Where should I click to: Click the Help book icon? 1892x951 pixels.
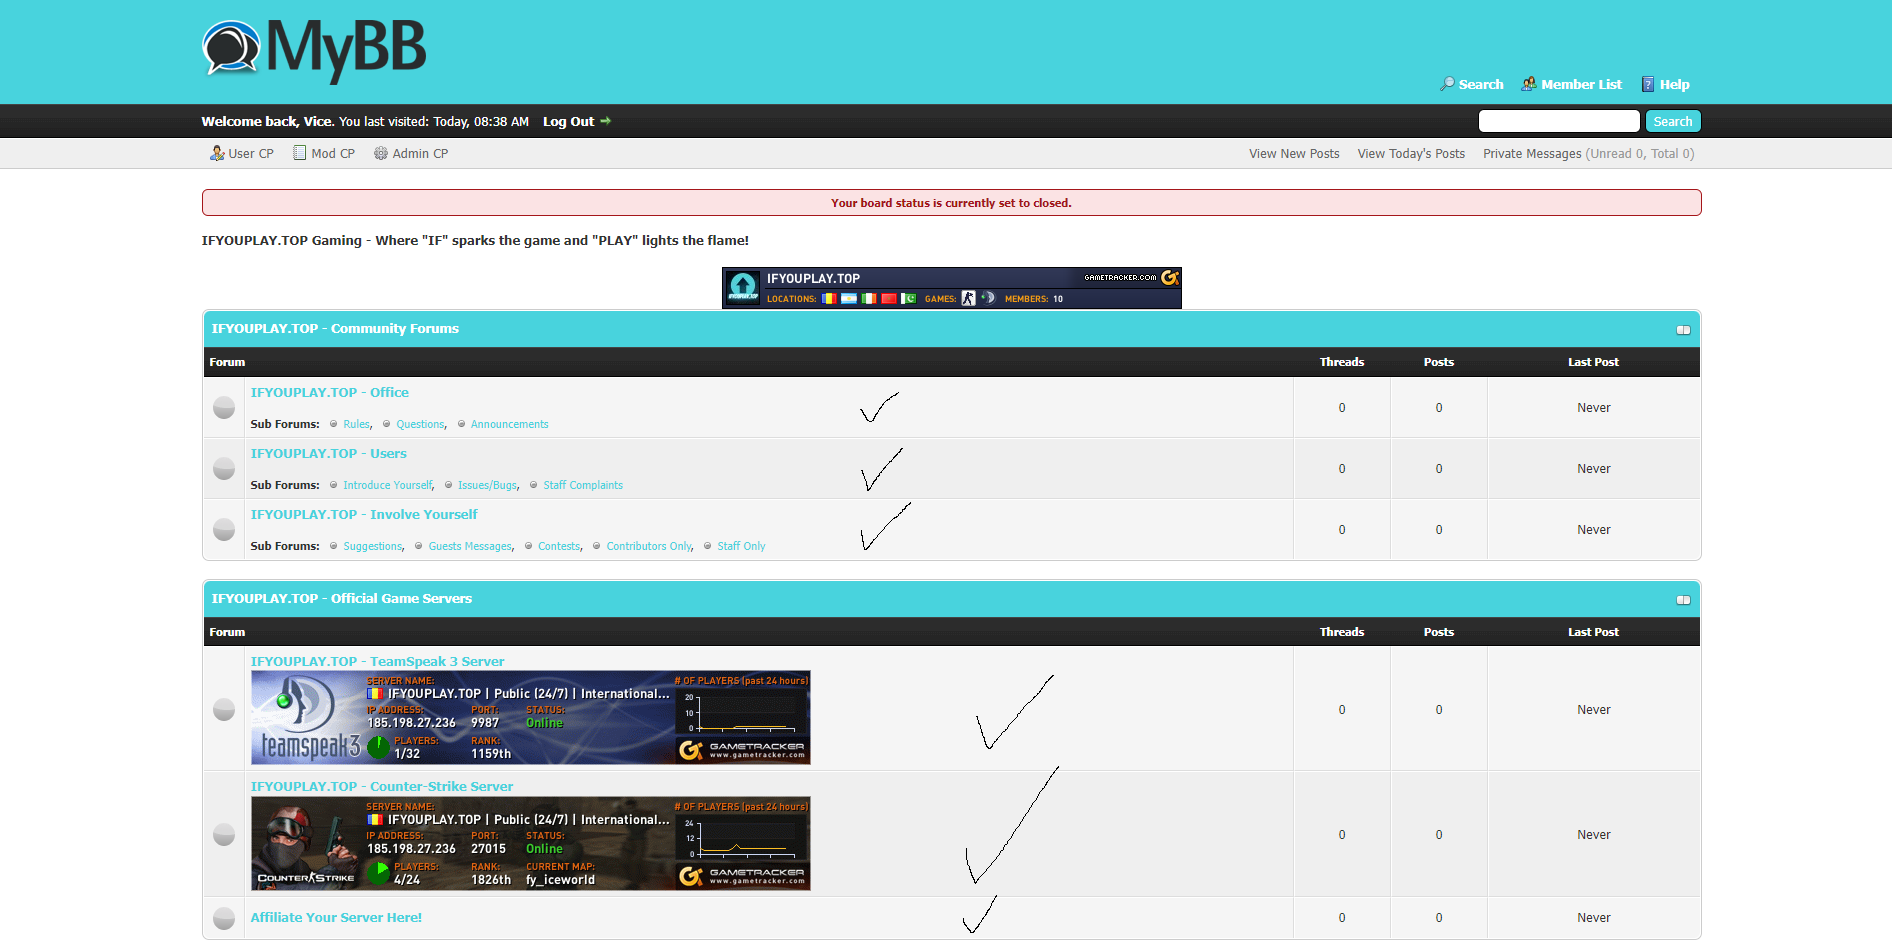[x=1648, y=84]
